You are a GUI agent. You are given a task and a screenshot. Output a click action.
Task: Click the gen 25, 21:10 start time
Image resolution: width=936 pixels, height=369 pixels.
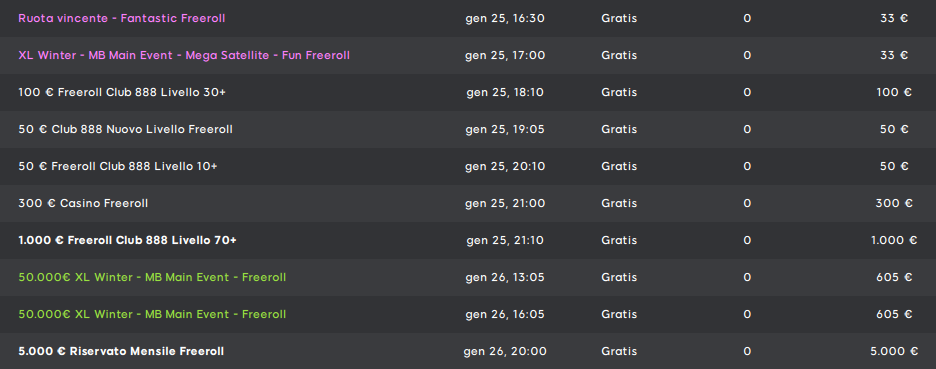505,241
